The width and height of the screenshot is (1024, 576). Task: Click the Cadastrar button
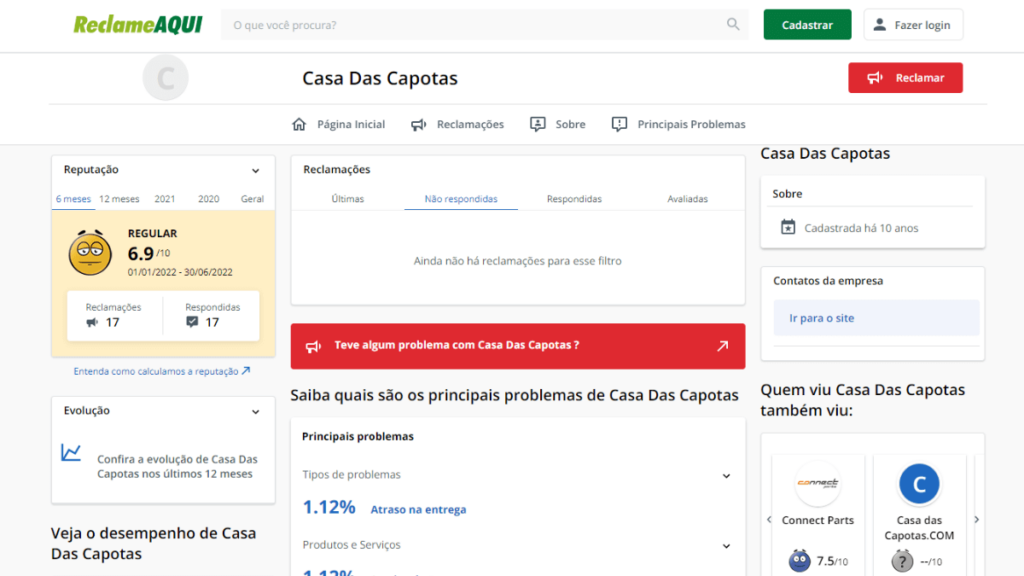pos(807,24)
